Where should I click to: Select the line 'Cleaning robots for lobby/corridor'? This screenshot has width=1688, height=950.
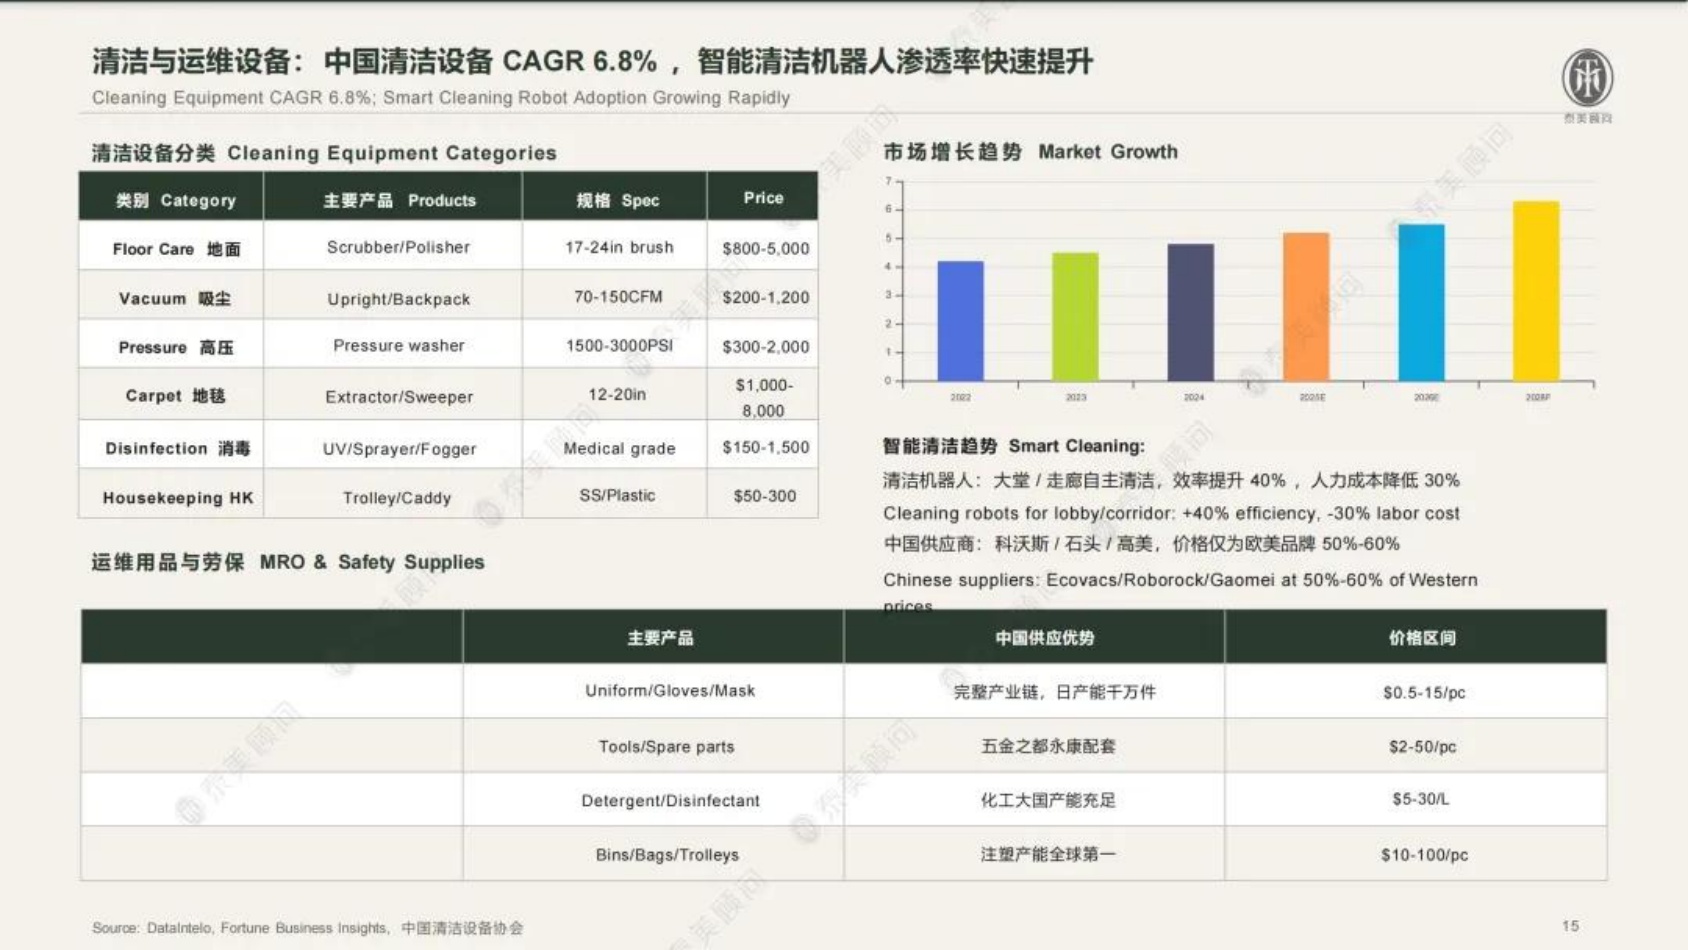pyautogui.click(x=1171, y=513)
